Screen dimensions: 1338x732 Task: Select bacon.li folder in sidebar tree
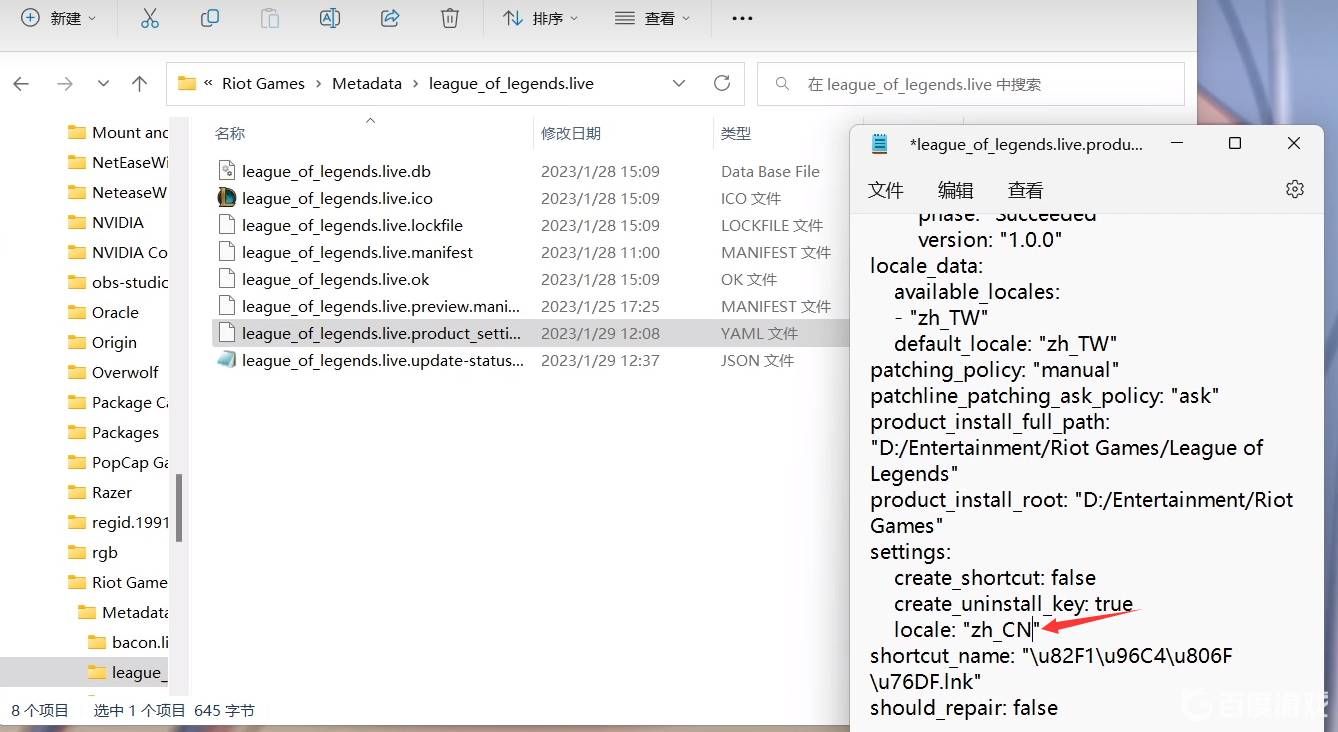(x=128, y=642)
